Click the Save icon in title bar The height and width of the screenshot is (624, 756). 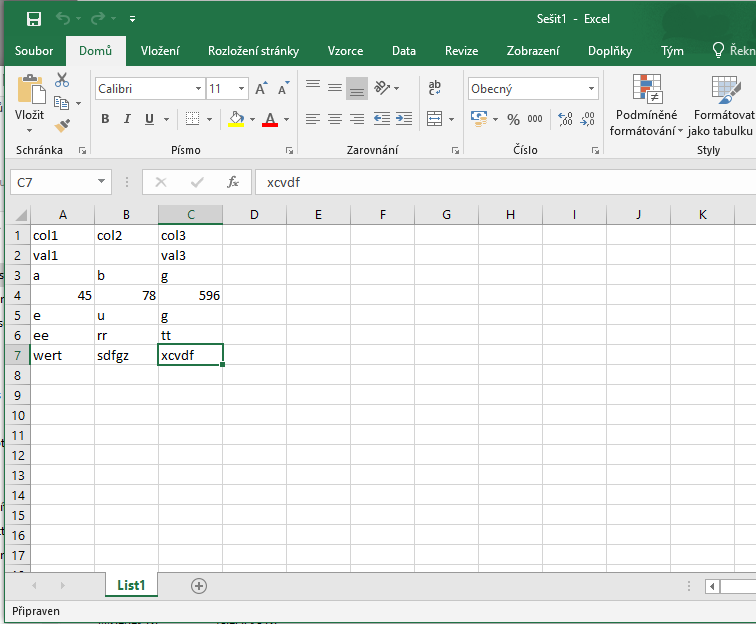[x=34, y=19]
